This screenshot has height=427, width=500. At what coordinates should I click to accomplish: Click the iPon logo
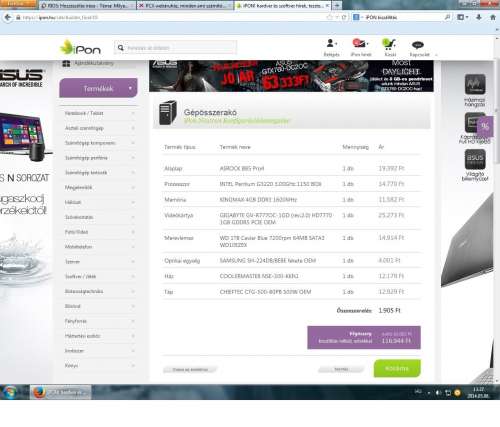point(80,47)
